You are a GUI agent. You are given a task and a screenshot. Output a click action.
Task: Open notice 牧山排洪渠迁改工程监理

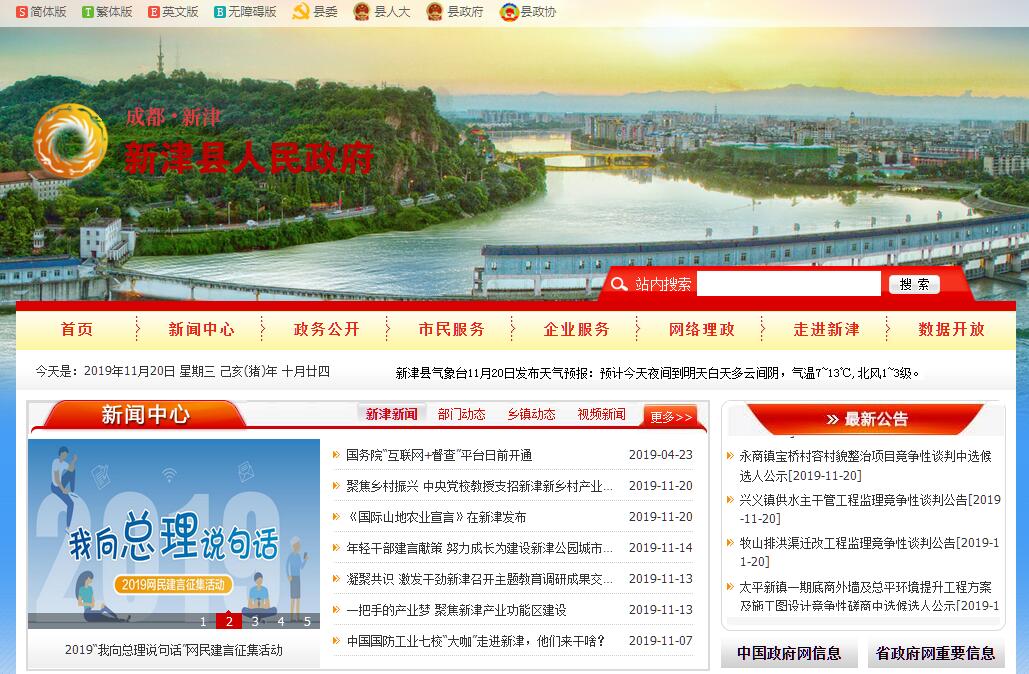pos(870,552)
